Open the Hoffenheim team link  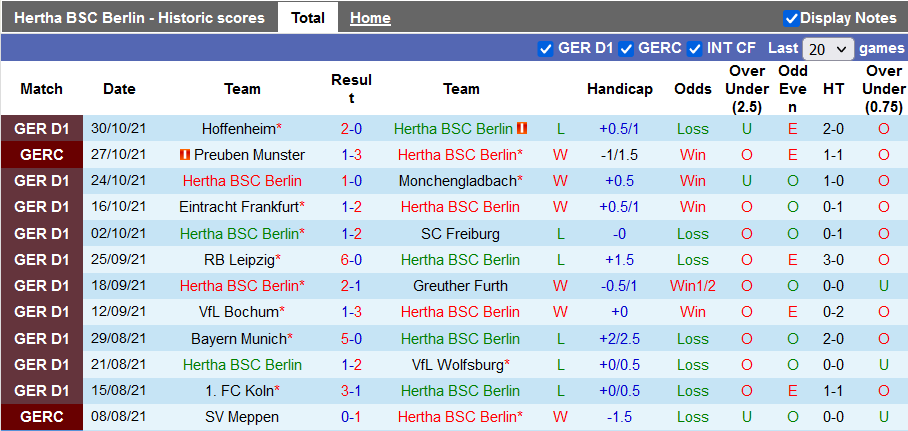click(238, 129)
